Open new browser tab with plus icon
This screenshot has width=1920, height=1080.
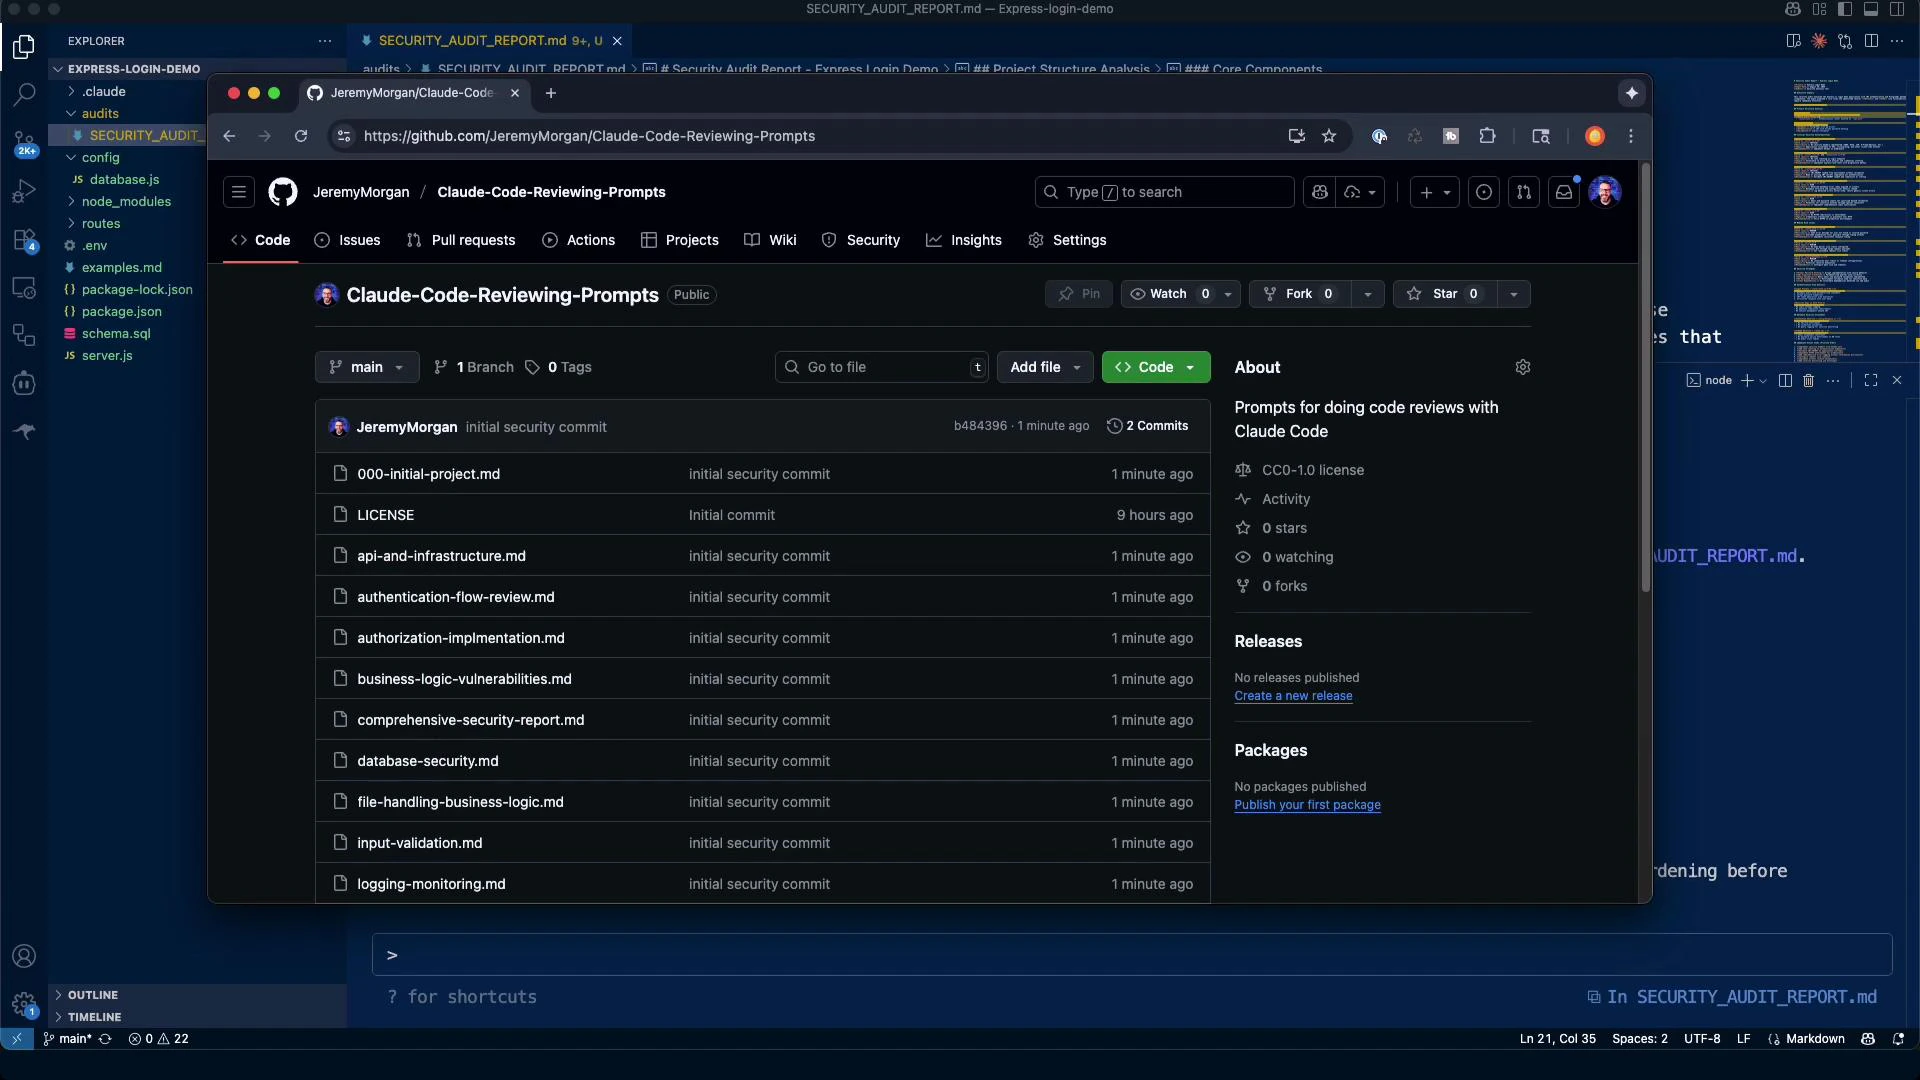coord(551,93)
